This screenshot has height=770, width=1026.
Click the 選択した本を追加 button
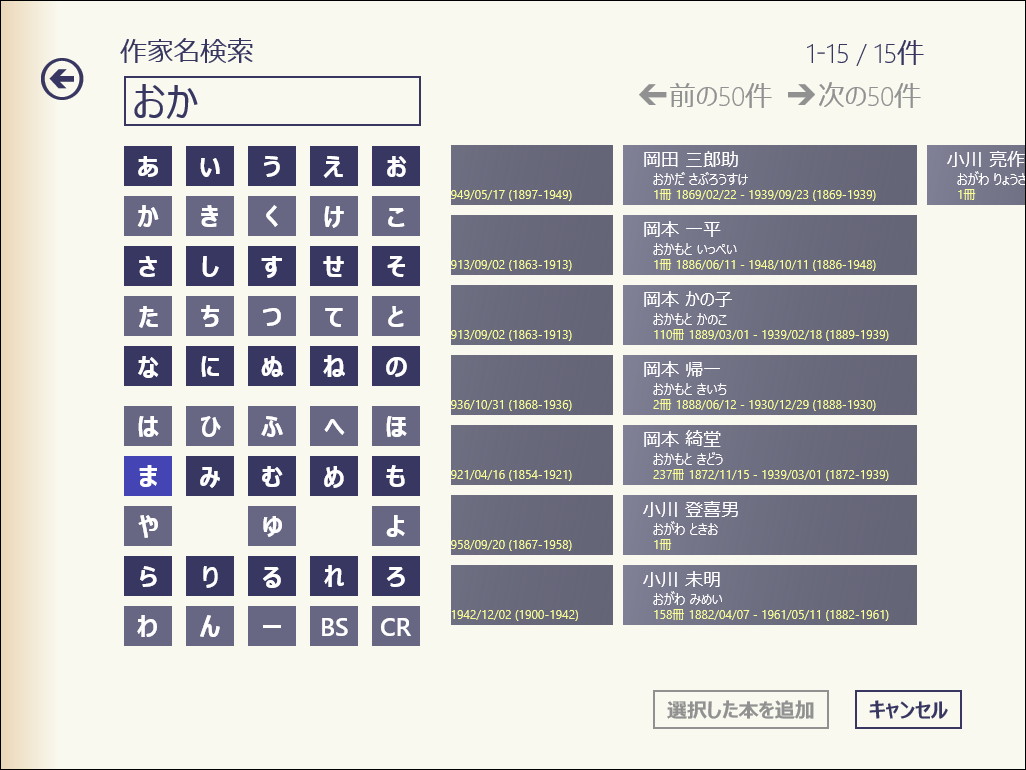(740, 710)
